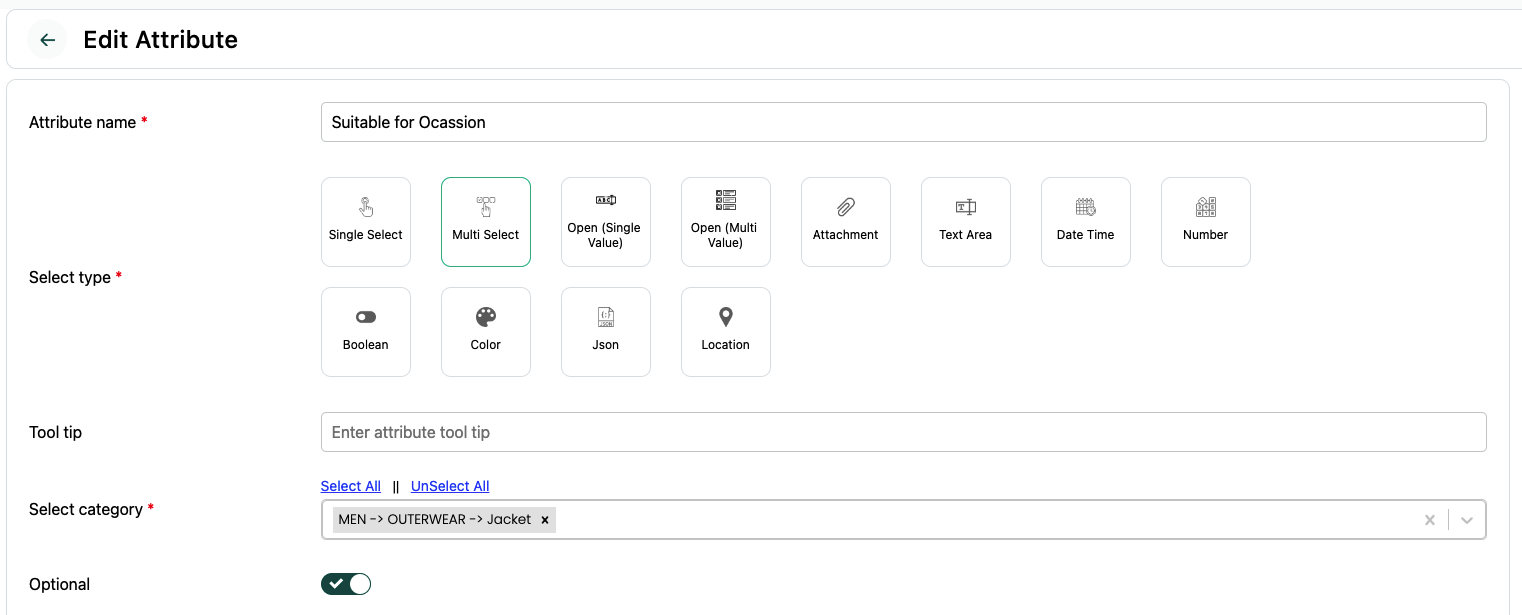Open the category selection dropdown
The height and width of the screenshot is (615, 1522).
(1466, 519)
